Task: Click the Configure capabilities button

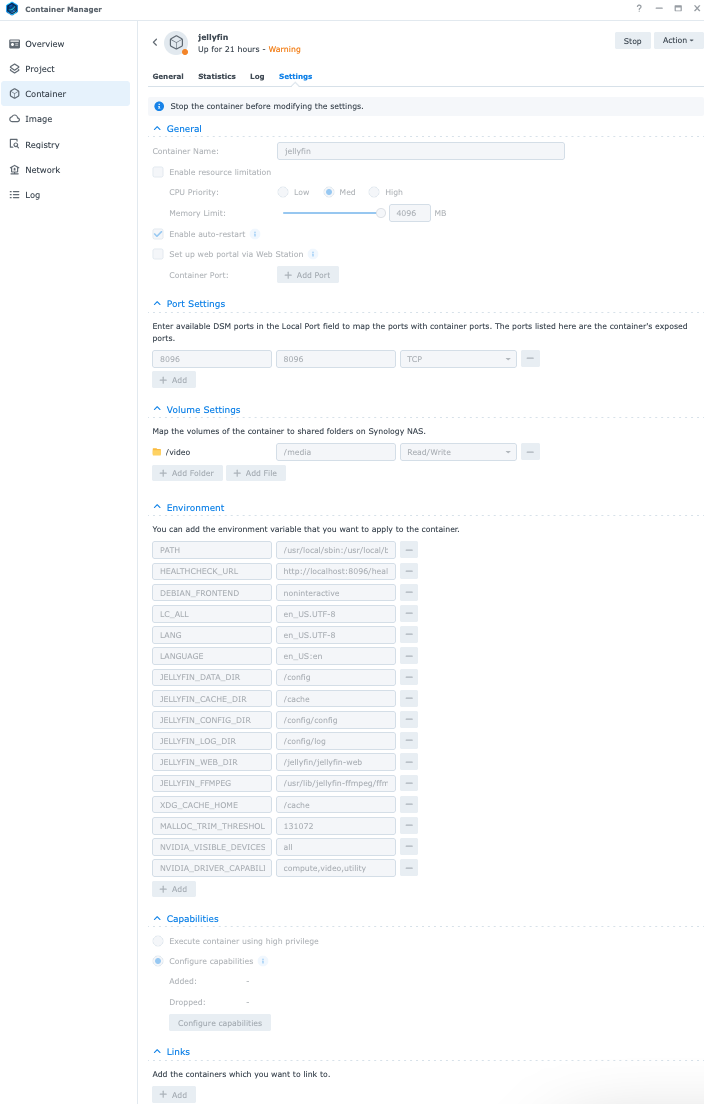Action: [220, 1023]
